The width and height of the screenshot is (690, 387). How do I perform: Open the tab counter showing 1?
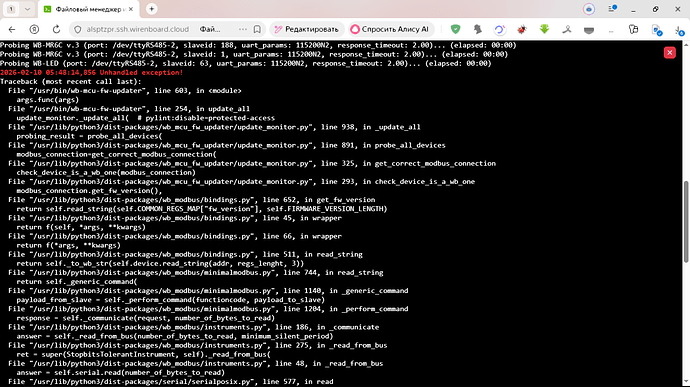(x=11, y=9)
